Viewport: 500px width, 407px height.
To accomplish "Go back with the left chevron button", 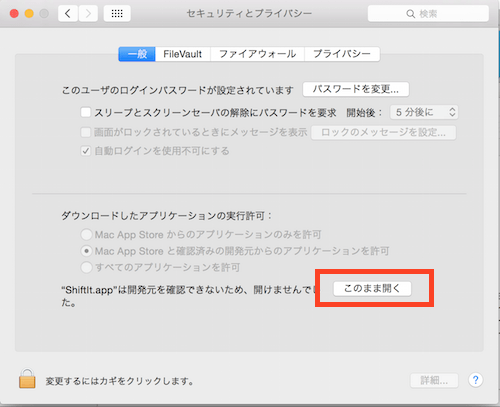I will click(68, 13).
